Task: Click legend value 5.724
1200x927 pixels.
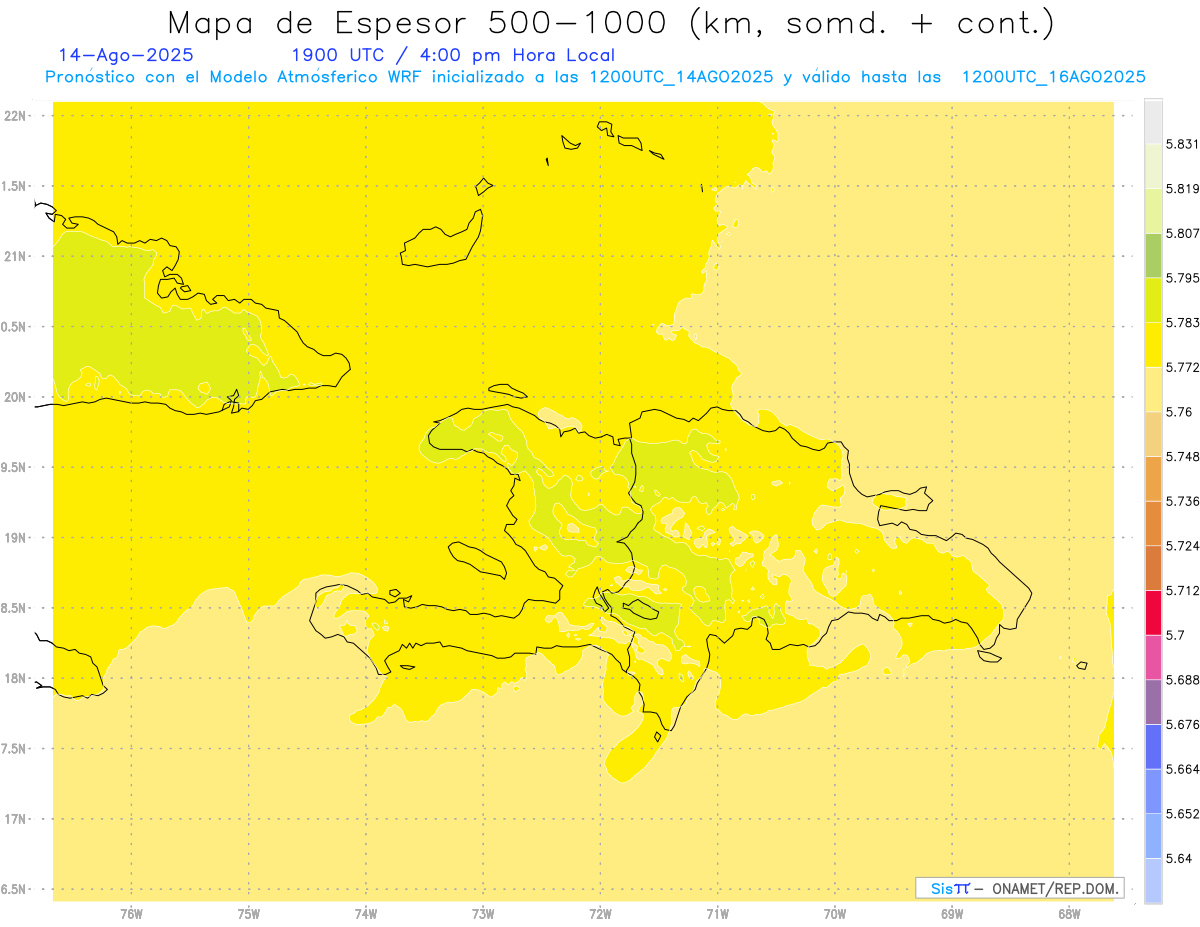Action: click(x=1183, y=546)
